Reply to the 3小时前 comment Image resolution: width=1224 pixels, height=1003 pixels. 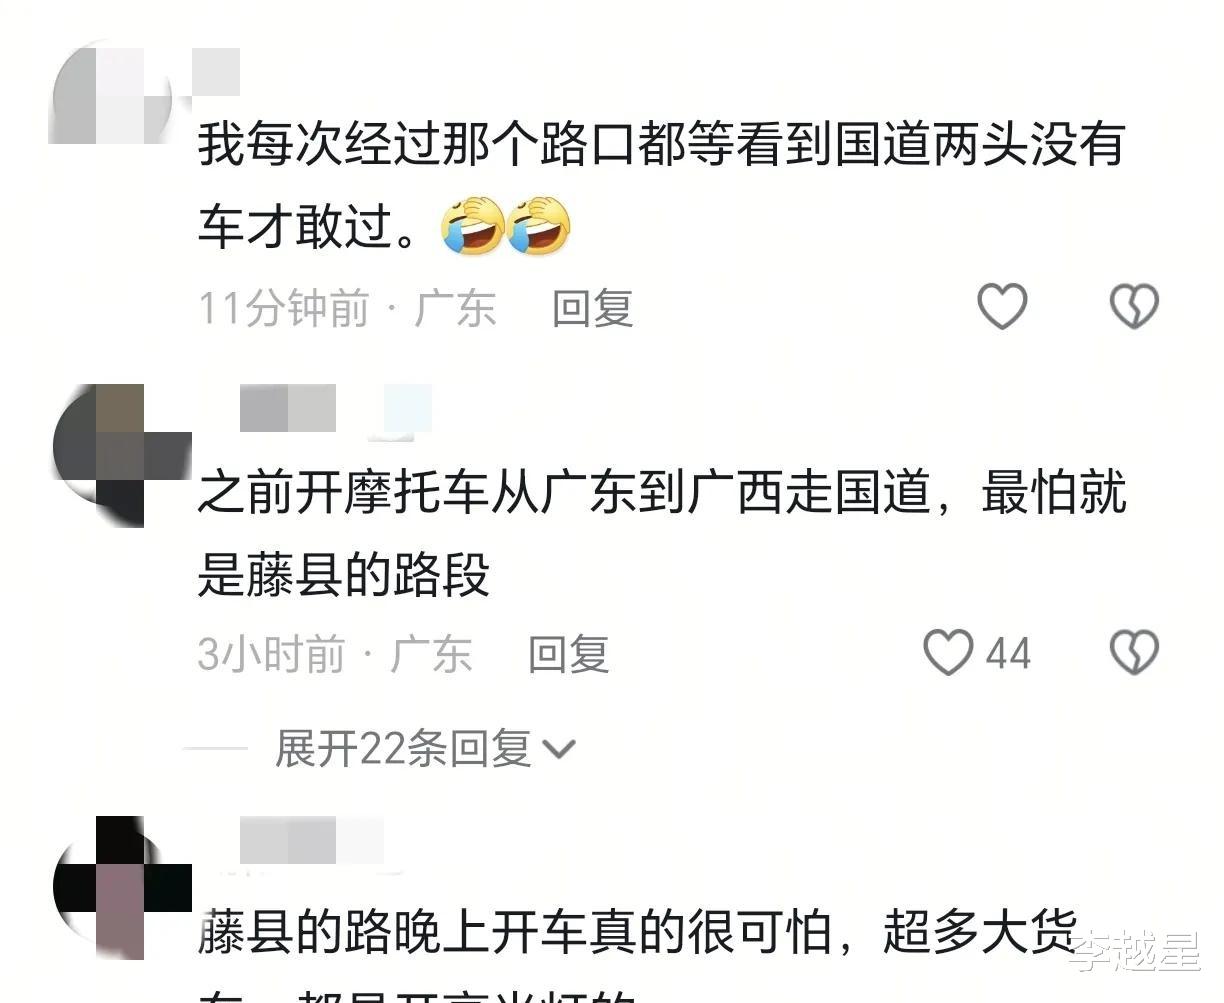click(568, 655)
